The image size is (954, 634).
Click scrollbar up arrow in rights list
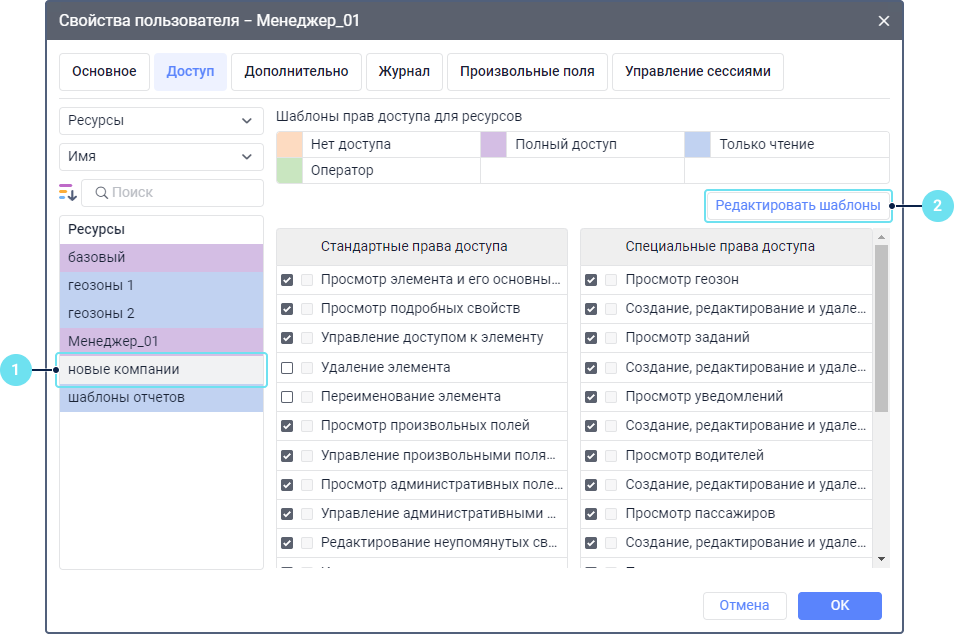[x=881, y=238]
